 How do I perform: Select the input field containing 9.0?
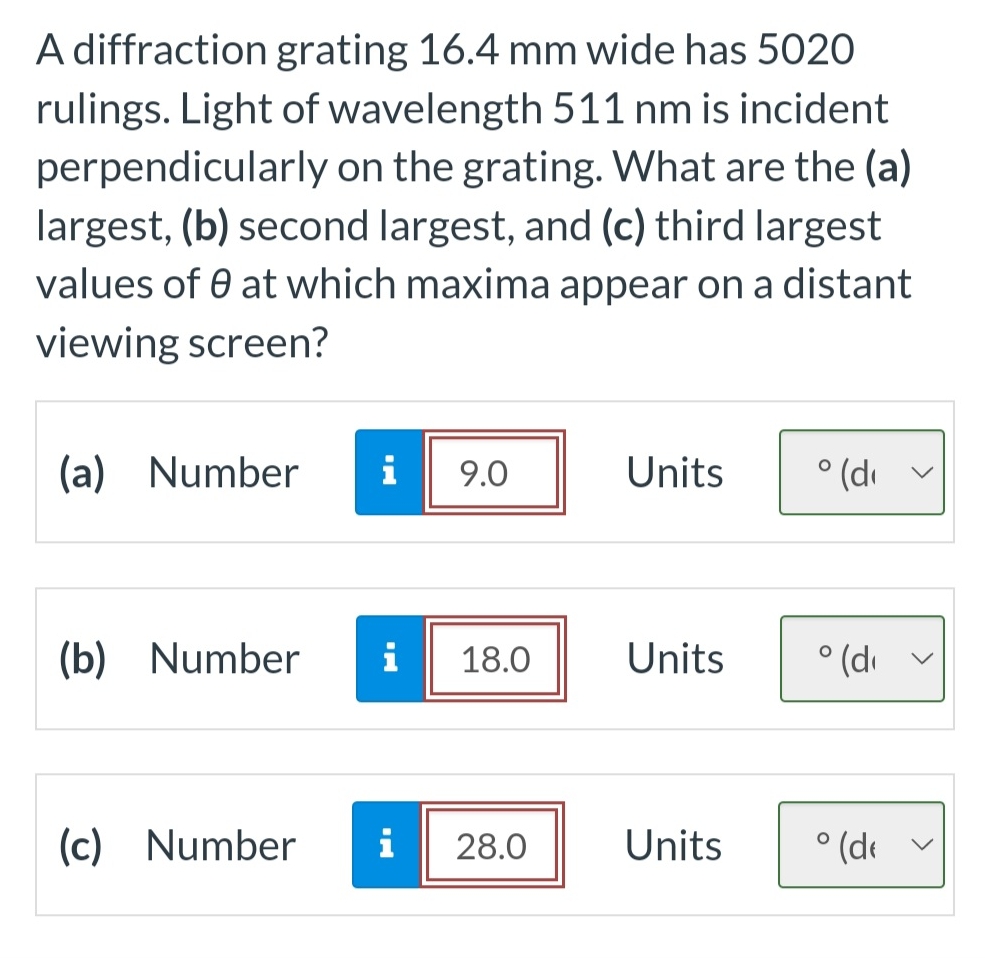pyautogui.click(x=494, y=472)
